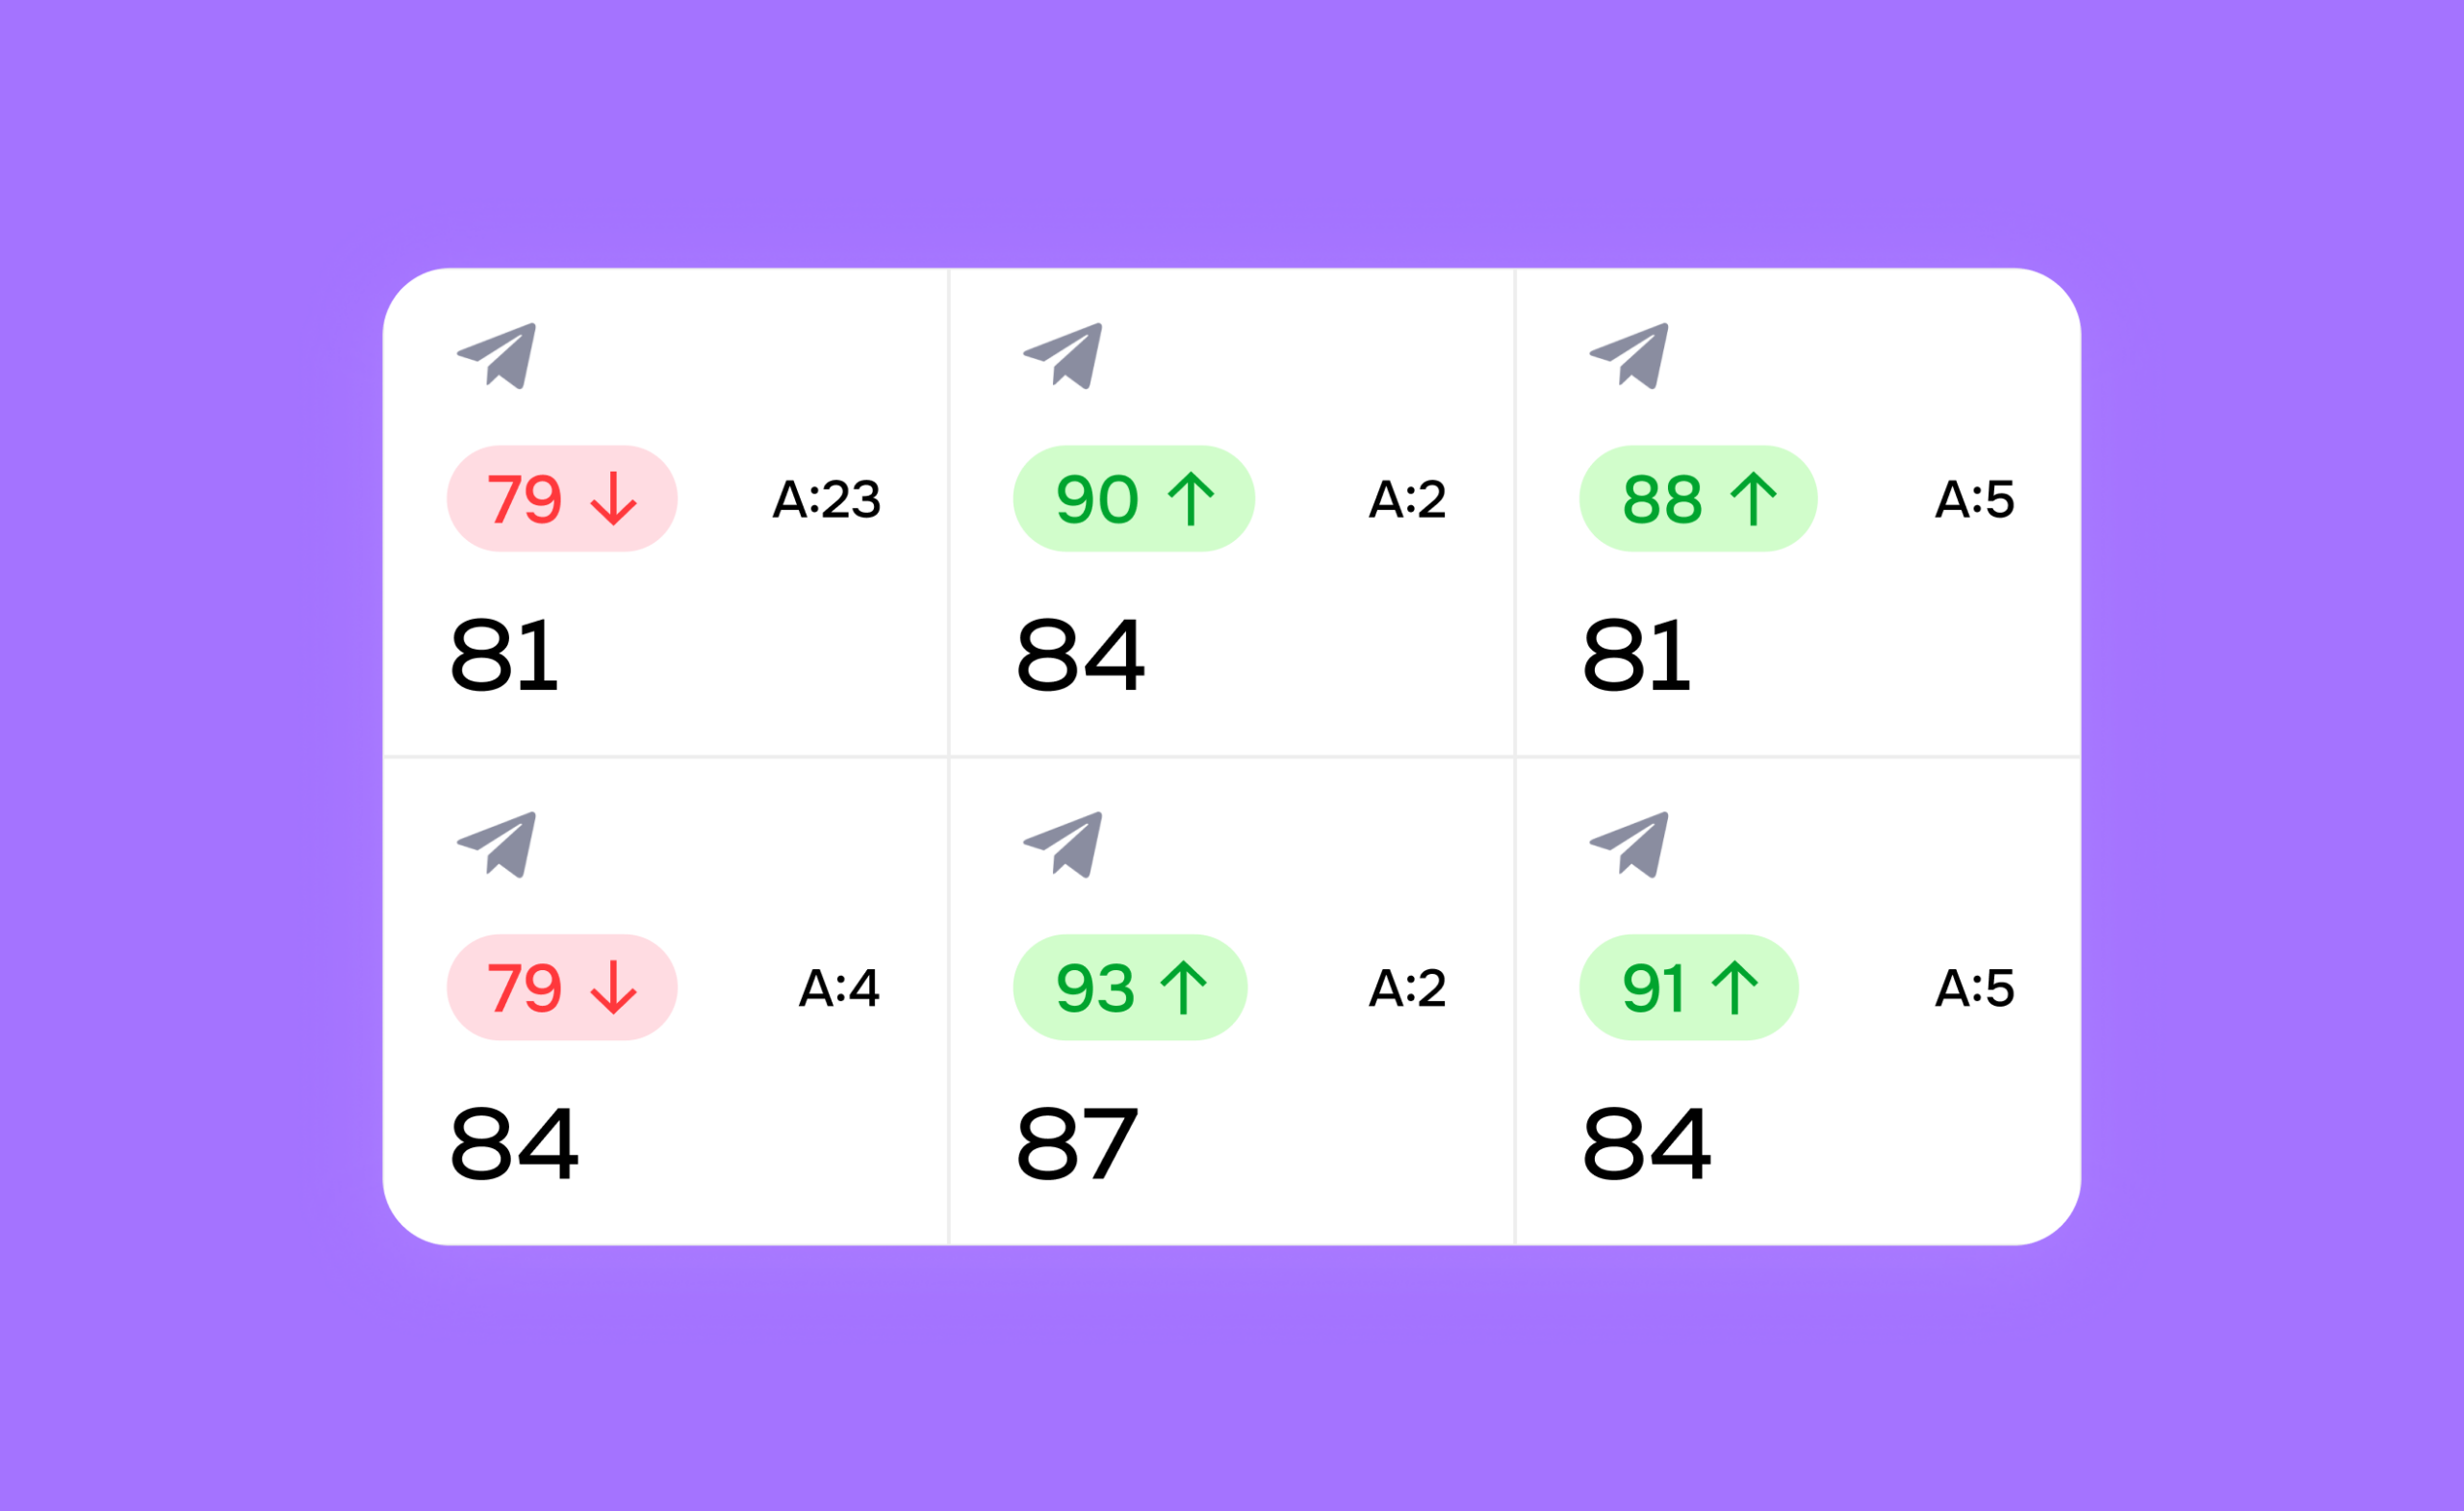Click the large 81 below the green 88 badge
The image size is (2464, 1511).
coord(1637,656)
